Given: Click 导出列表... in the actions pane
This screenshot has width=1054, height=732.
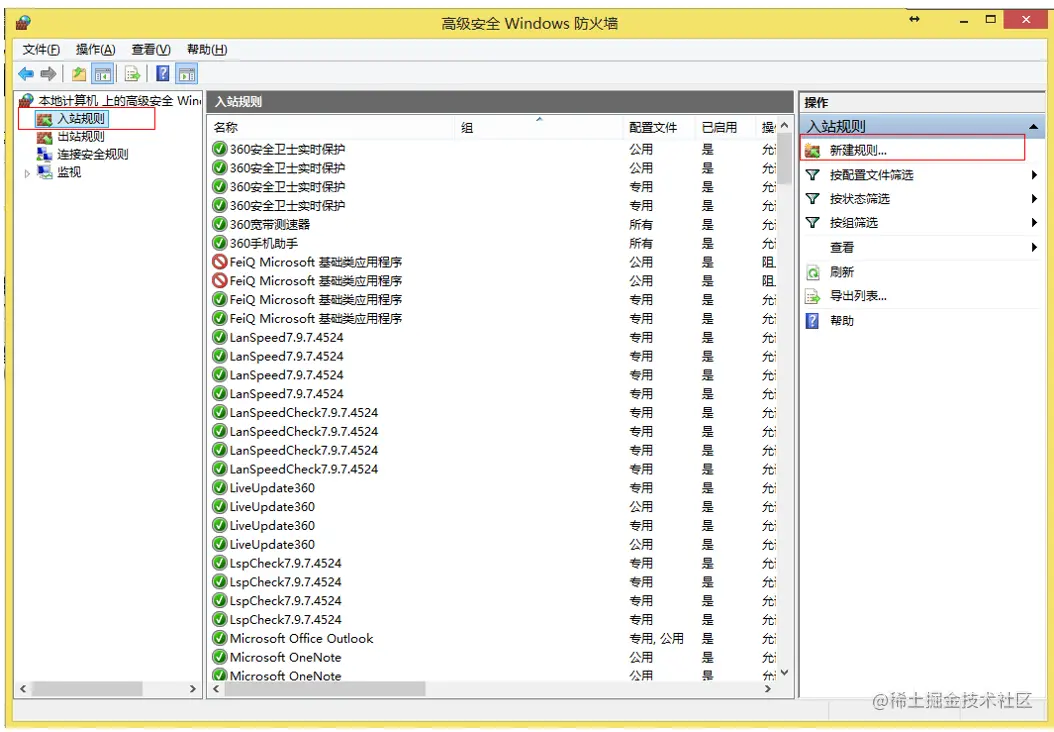Looking at the screenshot, I should (858, 296).
